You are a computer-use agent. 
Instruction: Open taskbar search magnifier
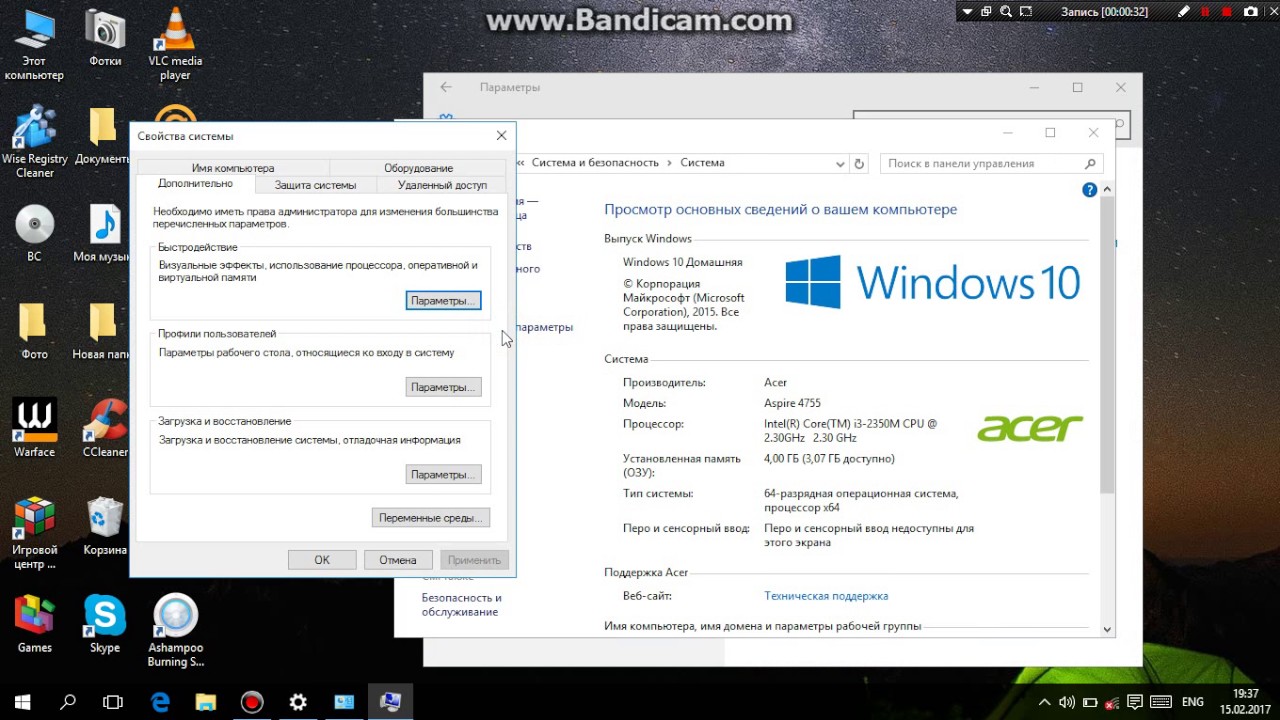(68, 702)
